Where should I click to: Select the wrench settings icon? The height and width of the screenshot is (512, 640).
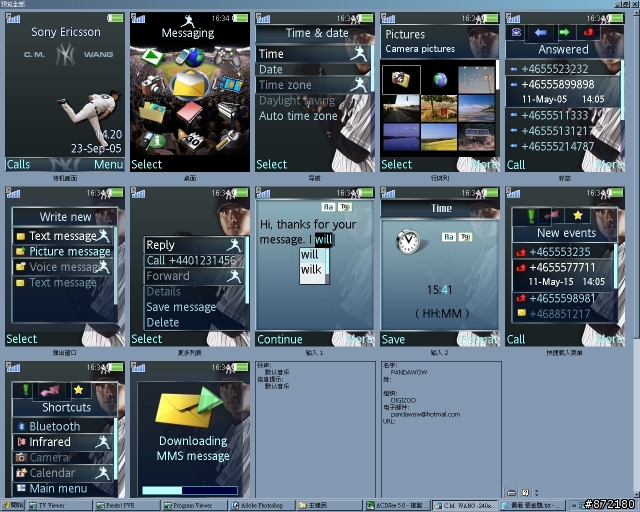(x=228, y=140)
